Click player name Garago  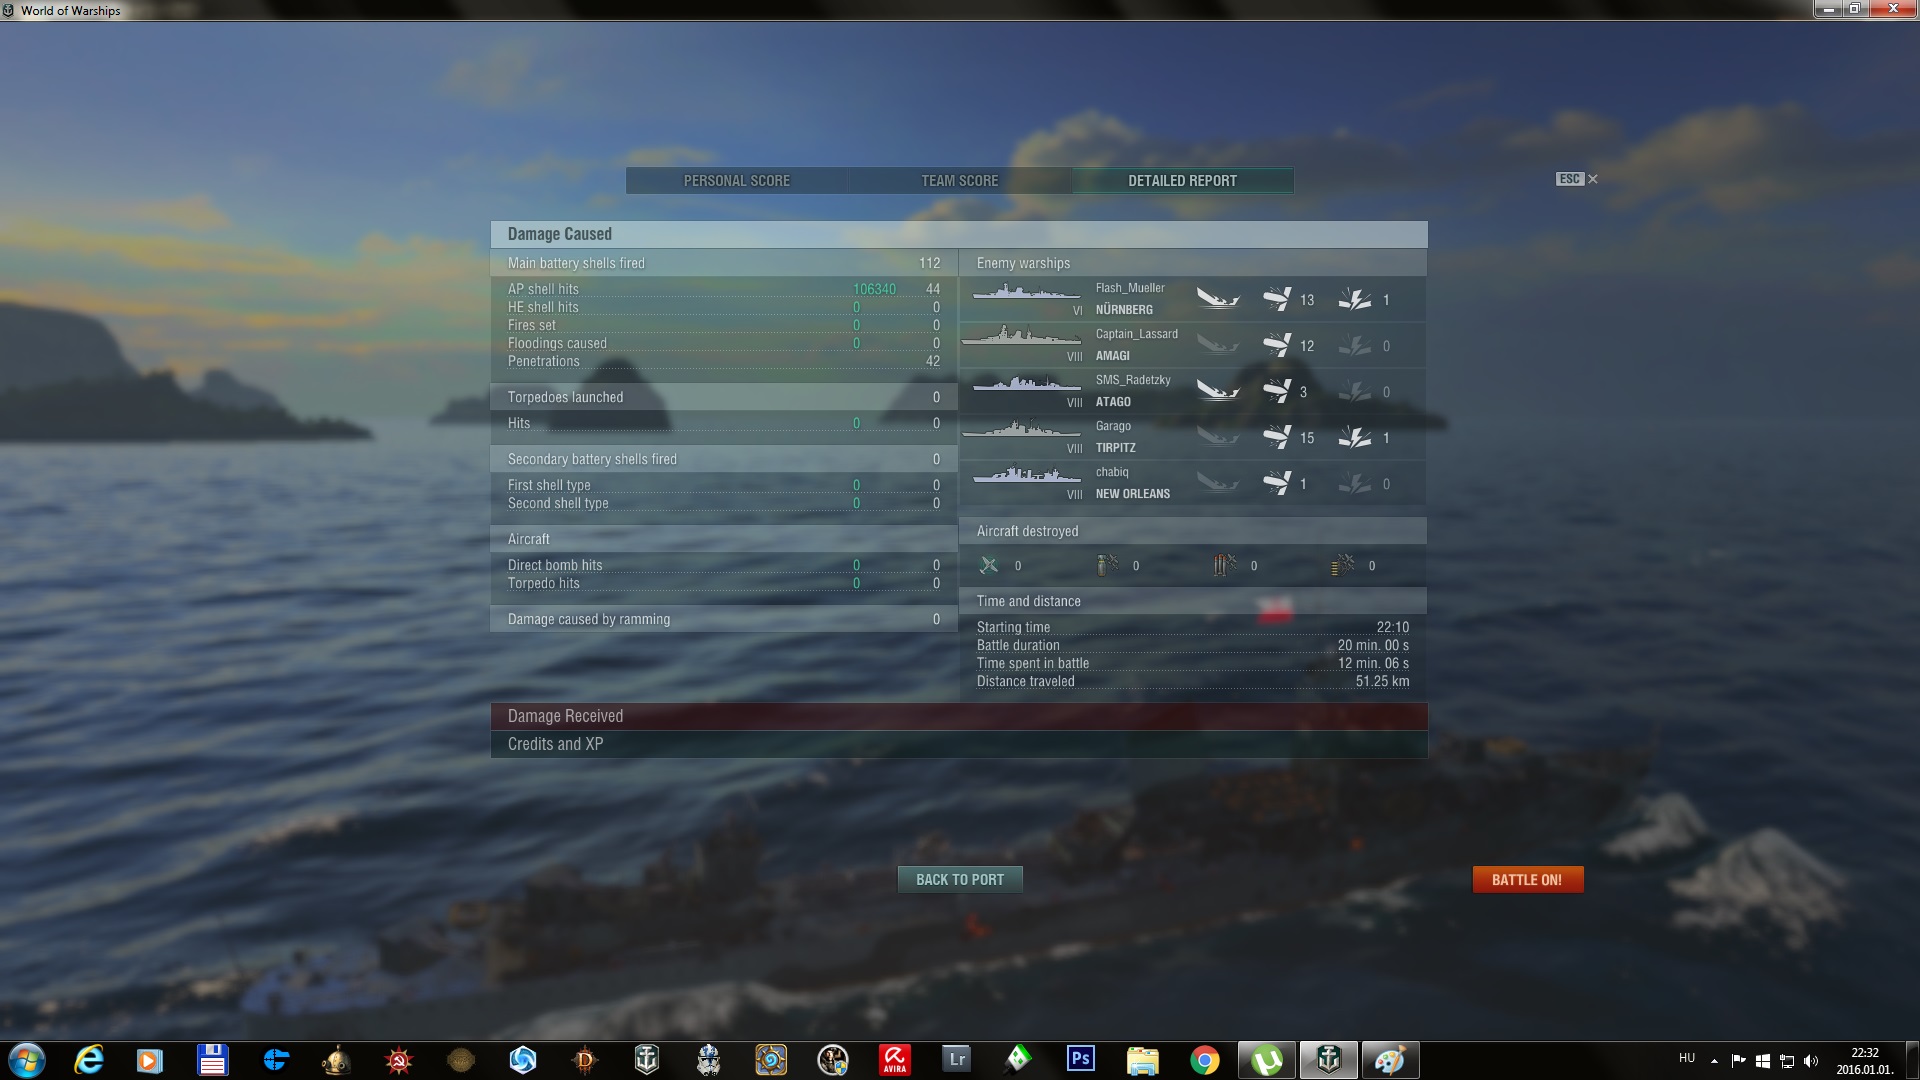tap(1113, 426)
